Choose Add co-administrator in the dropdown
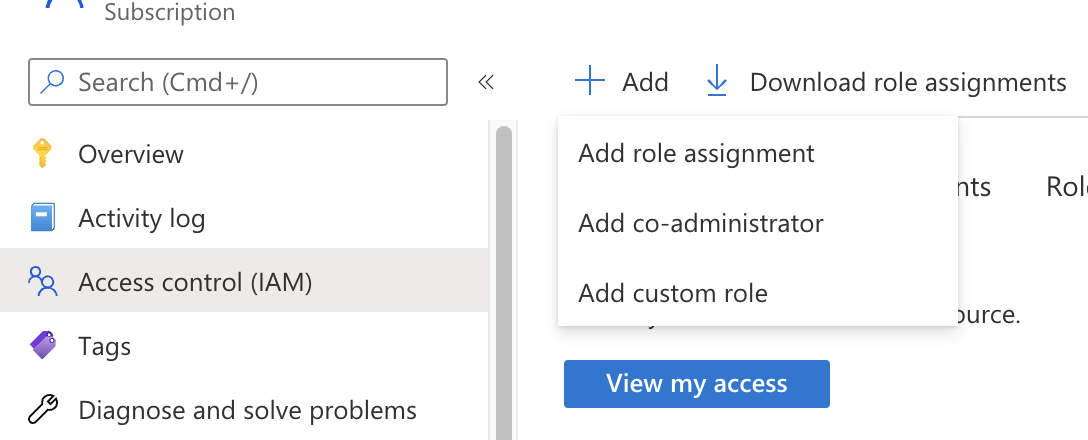1088x440 pixels. [x=700, y=223]
